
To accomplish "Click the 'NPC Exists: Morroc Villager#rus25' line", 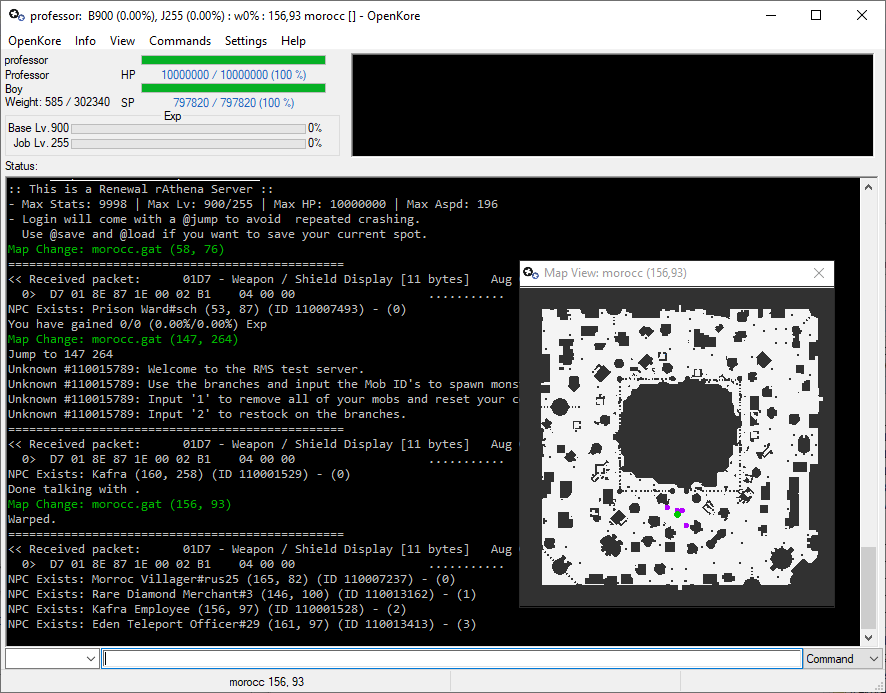I will (x=232, y=579).
